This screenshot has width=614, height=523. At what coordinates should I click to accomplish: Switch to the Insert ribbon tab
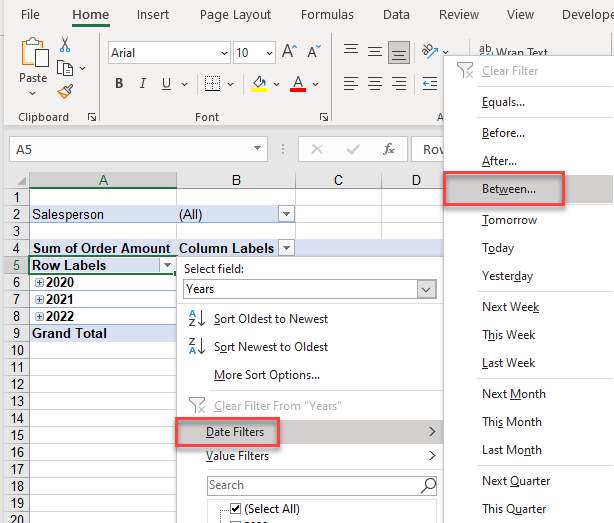point(153,15)
